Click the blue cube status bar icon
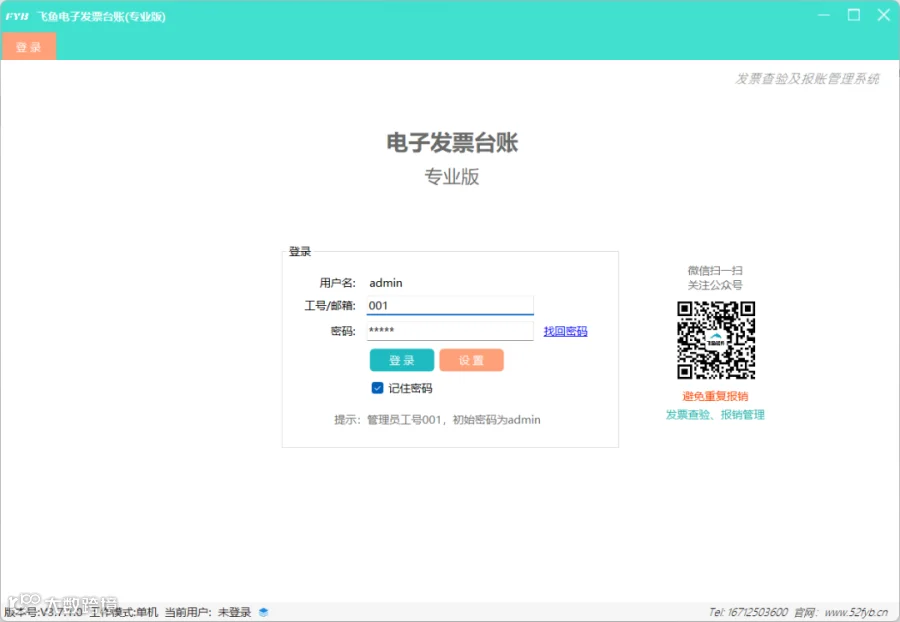This screenshot has height=622, width=900. pyautogui.click(x=263, y=612)
